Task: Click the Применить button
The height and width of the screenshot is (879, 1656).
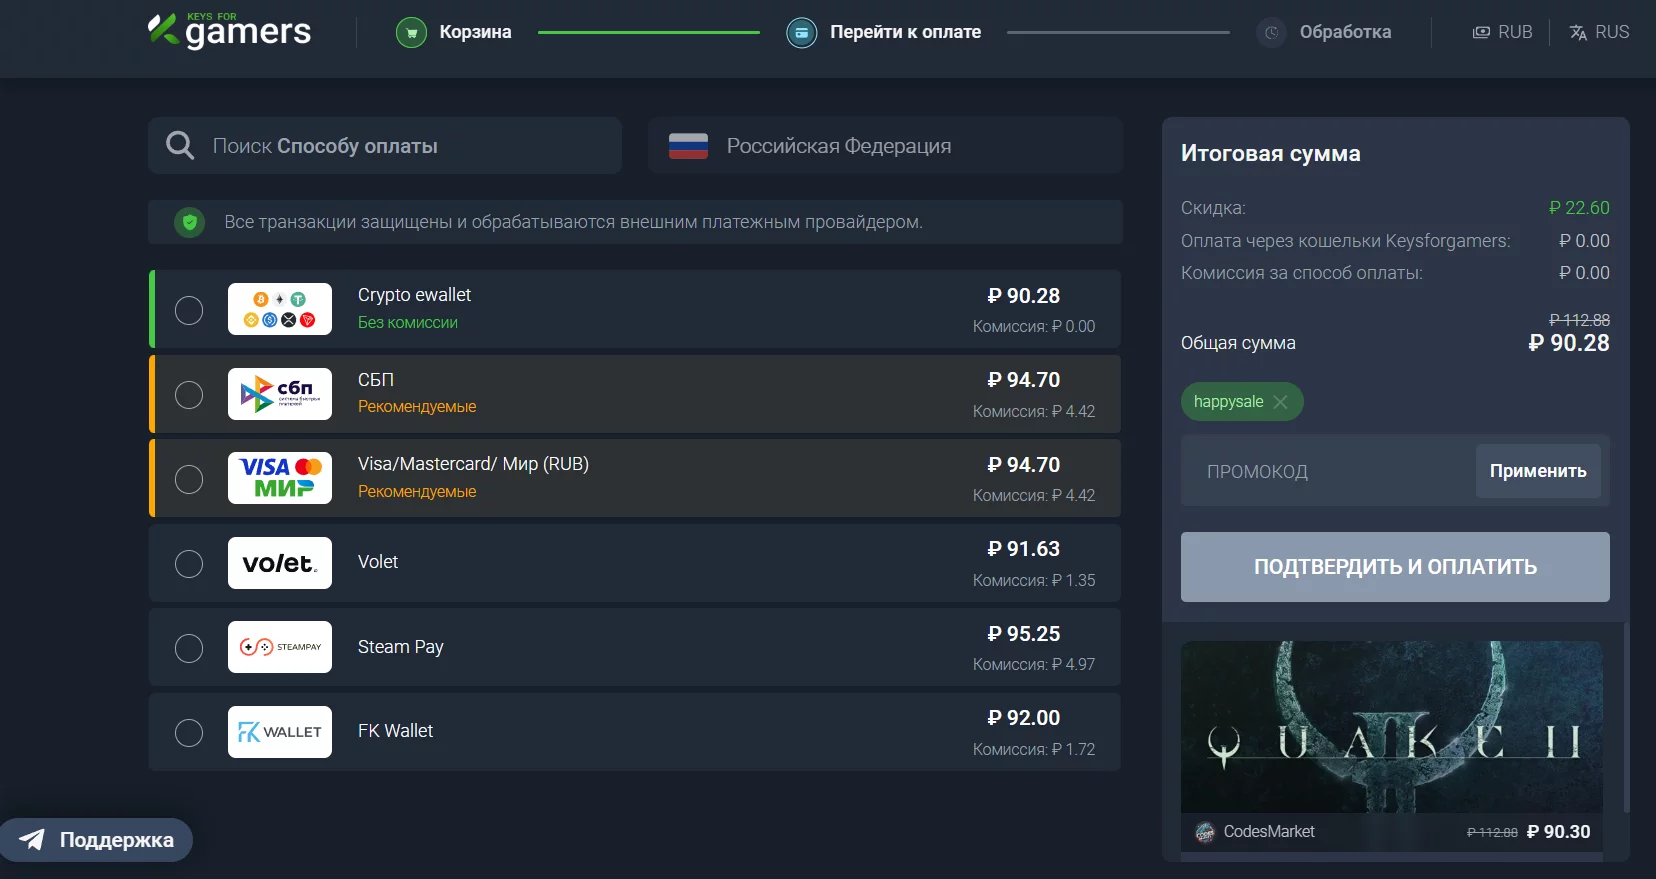Action: tap(1538, 471)
